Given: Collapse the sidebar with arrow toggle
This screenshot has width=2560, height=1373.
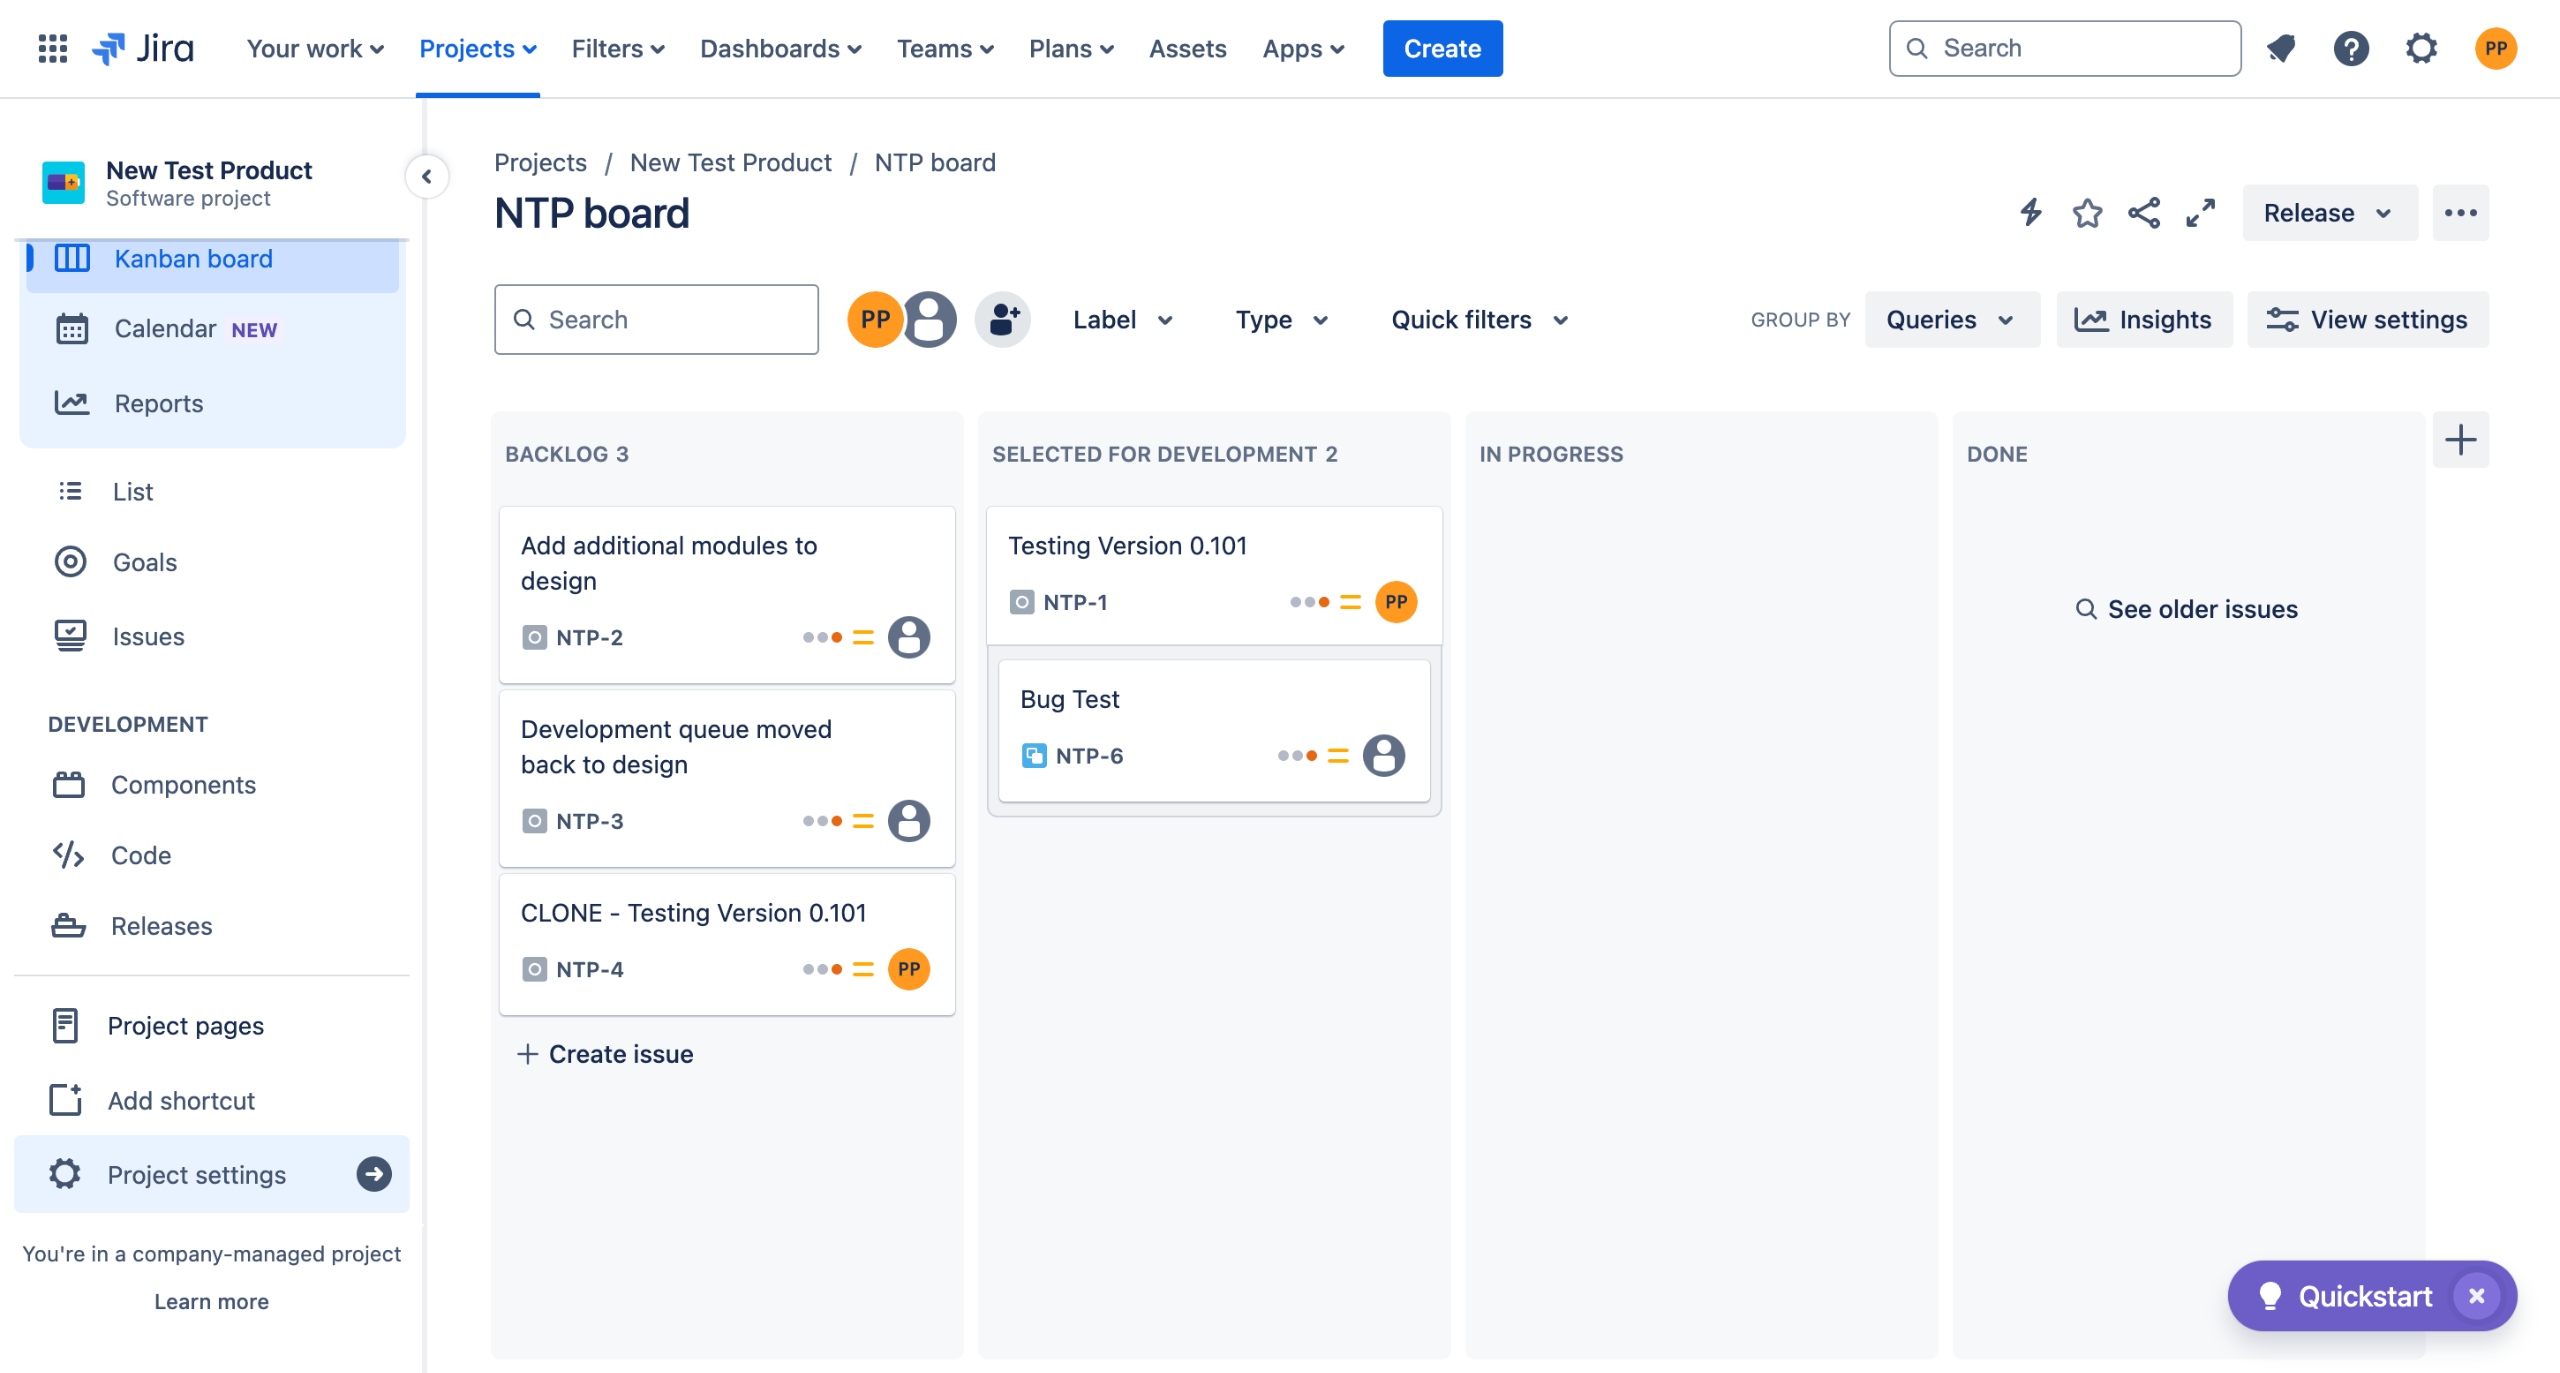Looking at the screenshot, I should [x=426, y=177].
